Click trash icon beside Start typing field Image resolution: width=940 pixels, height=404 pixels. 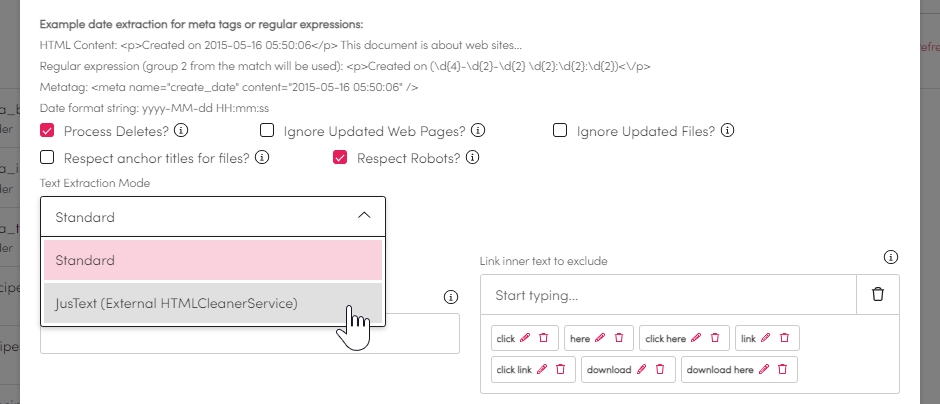[878, 295]
